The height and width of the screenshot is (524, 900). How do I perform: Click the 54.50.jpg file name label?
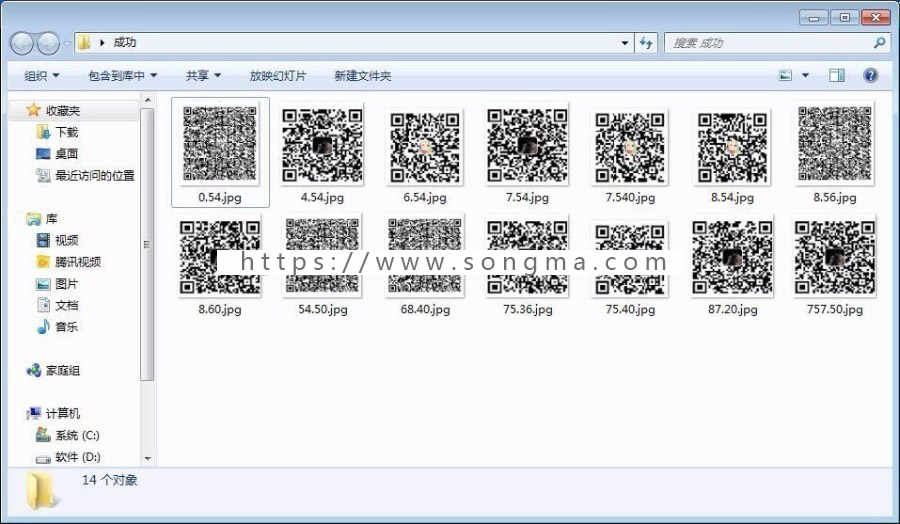point(323,309)
